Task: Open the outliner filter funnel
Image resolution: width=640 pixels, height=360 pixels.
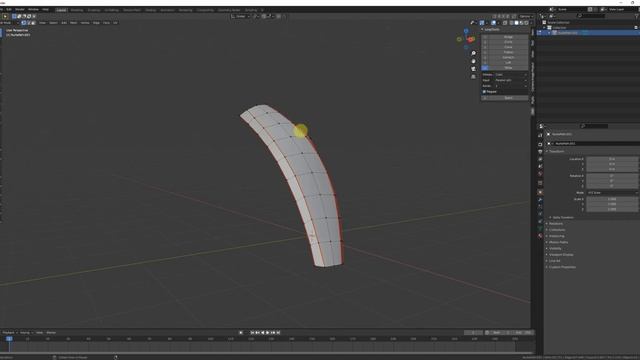Action: (x=636, y=16)
